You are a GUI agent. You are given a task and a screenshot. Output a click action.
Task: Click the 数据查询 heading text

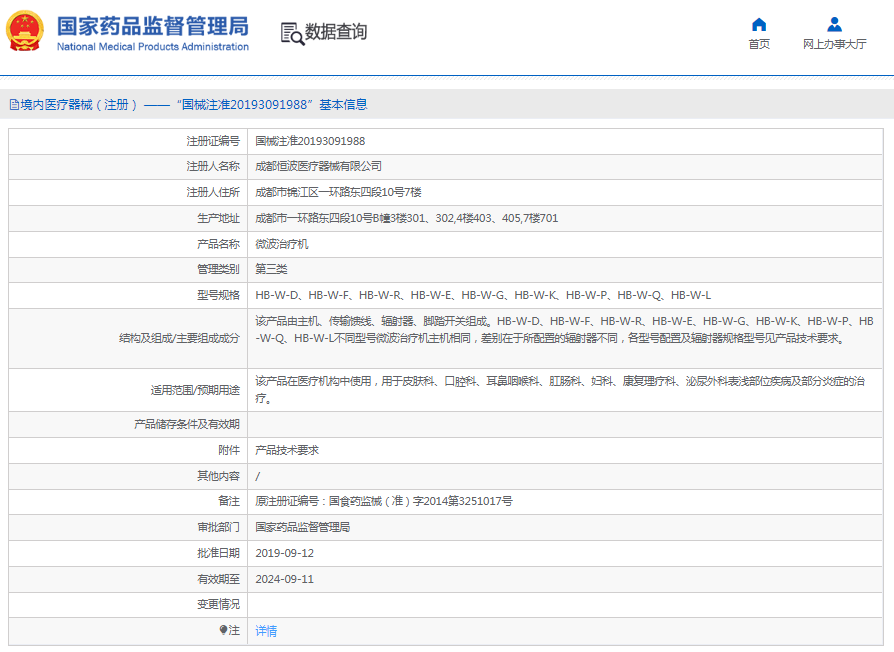336,32
